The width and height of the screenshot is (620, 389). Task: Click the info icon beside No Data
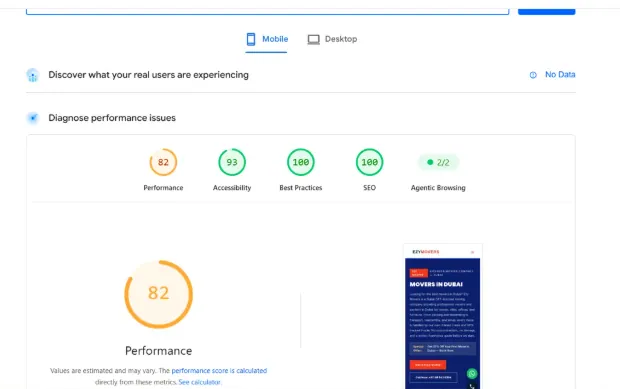coord(533,75)
